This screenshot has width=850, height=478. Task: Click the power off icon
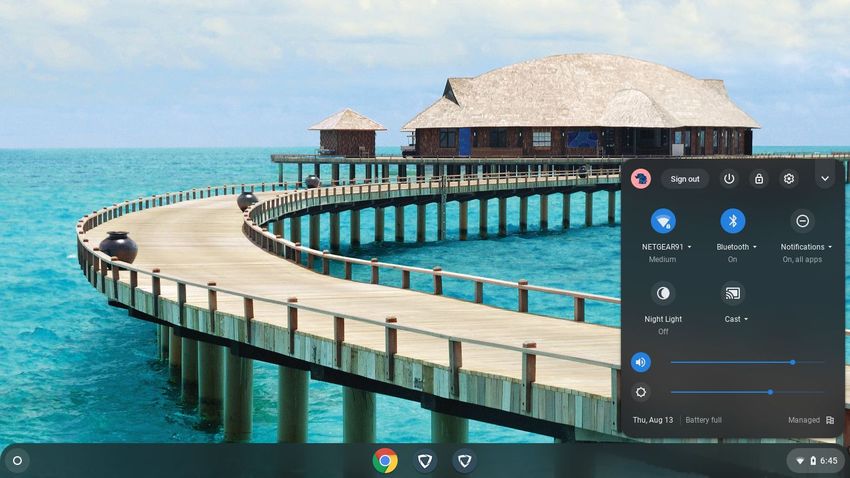tap(729, 179)
